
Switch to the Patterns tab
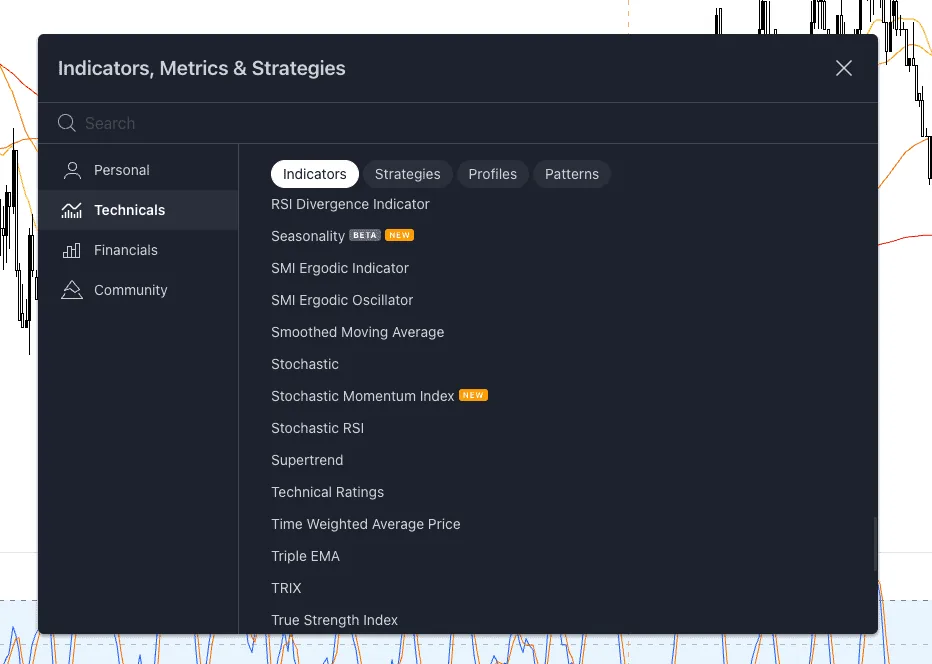(x=572, y=174)
